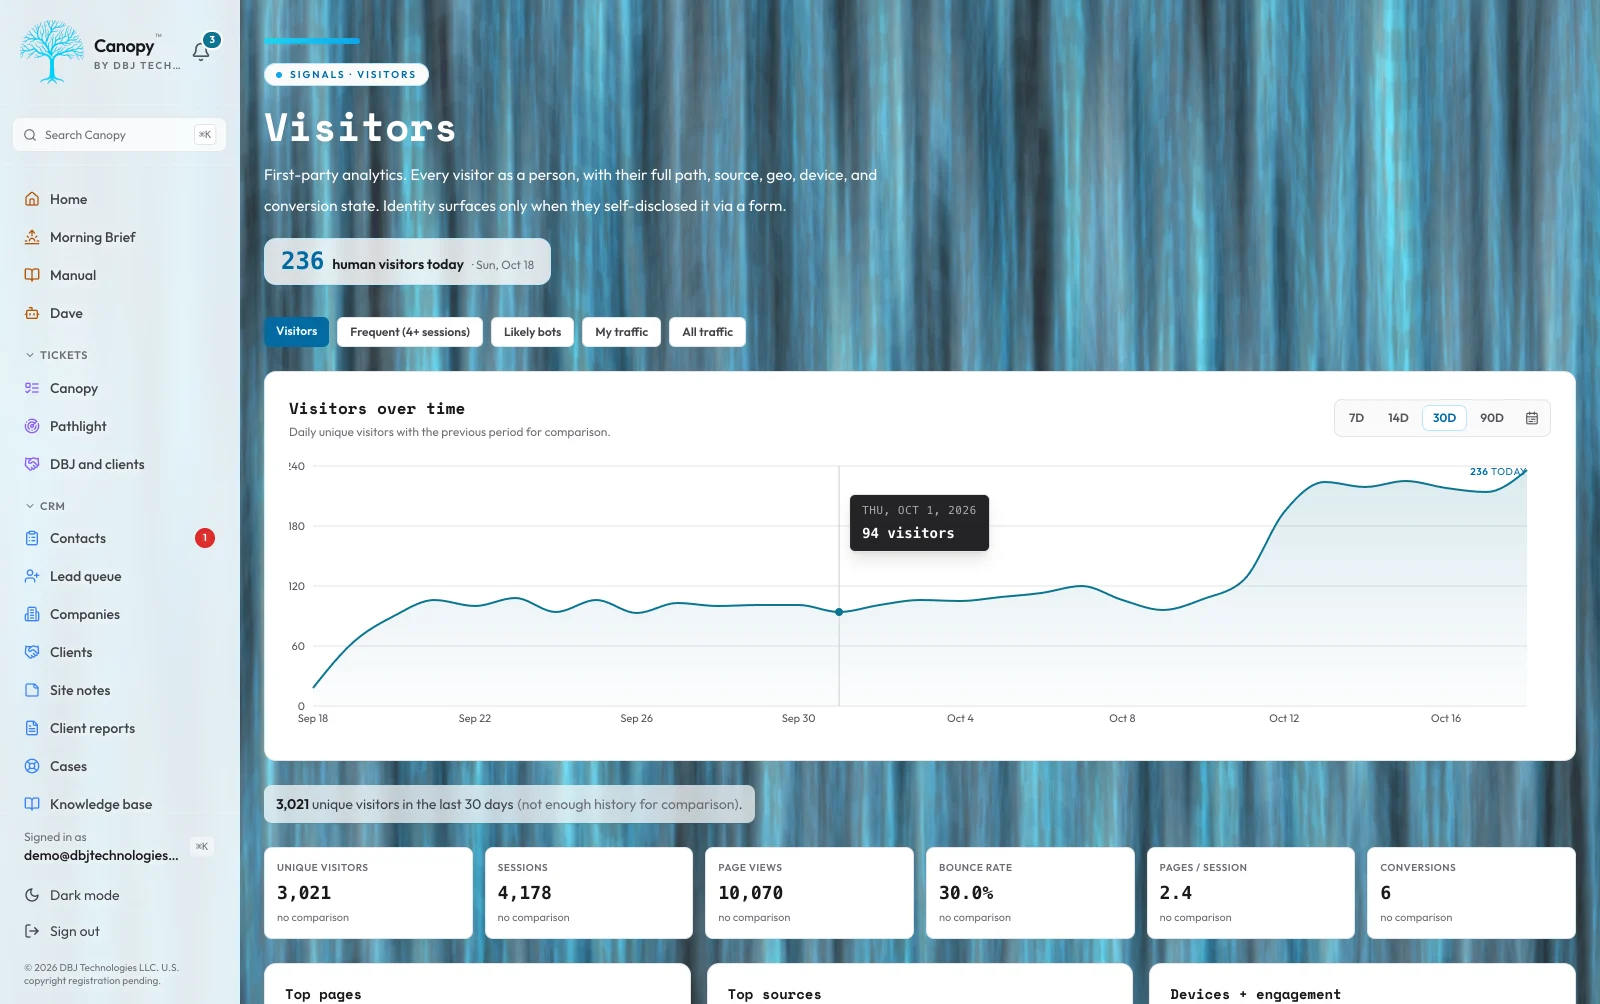Click the Oct 1 chart data point
The height and width of the screenshot is (1004, 1600).
[839, 612]
